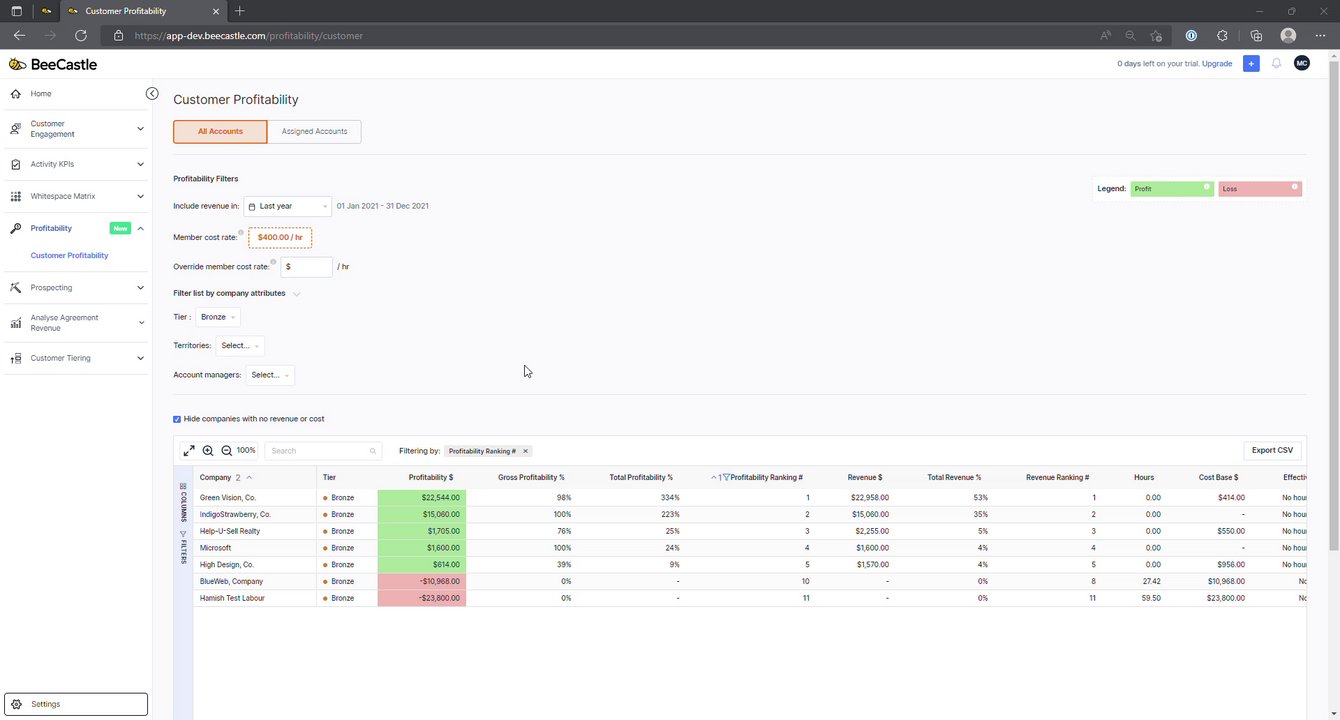The width and height of the screenshot is (1340, 720).
Task: Open Settings in the sidebar
Action: (x=76, y=704)
